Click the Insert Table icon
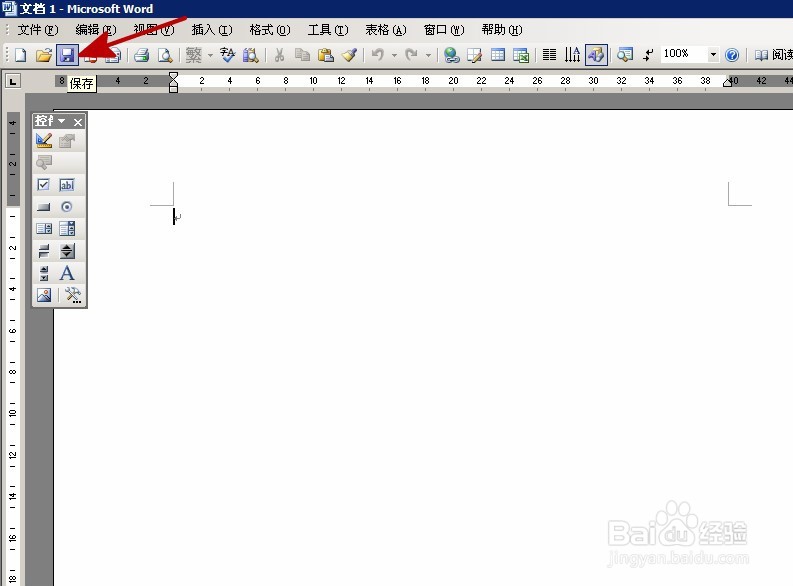This screenshot has width=793, height=586. [x=498, y=55]
